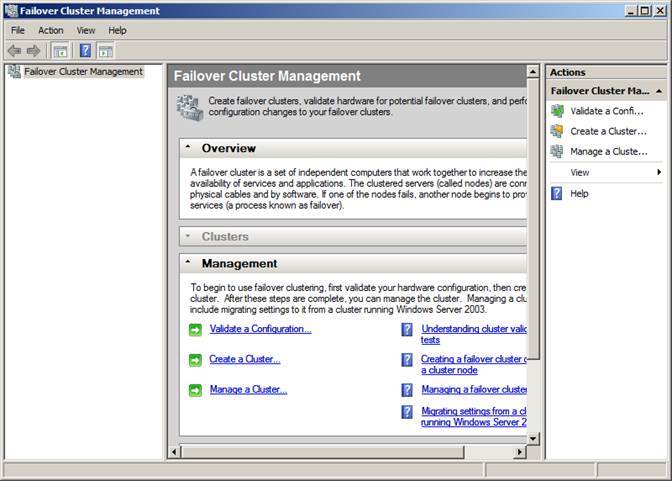Click the Create a Cluster icon in Actions

(x=557, y=131)
